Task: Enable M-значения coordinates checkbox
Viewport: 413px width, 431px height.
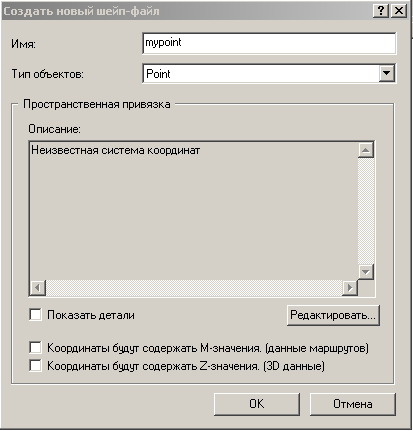Action: [36, 348]
